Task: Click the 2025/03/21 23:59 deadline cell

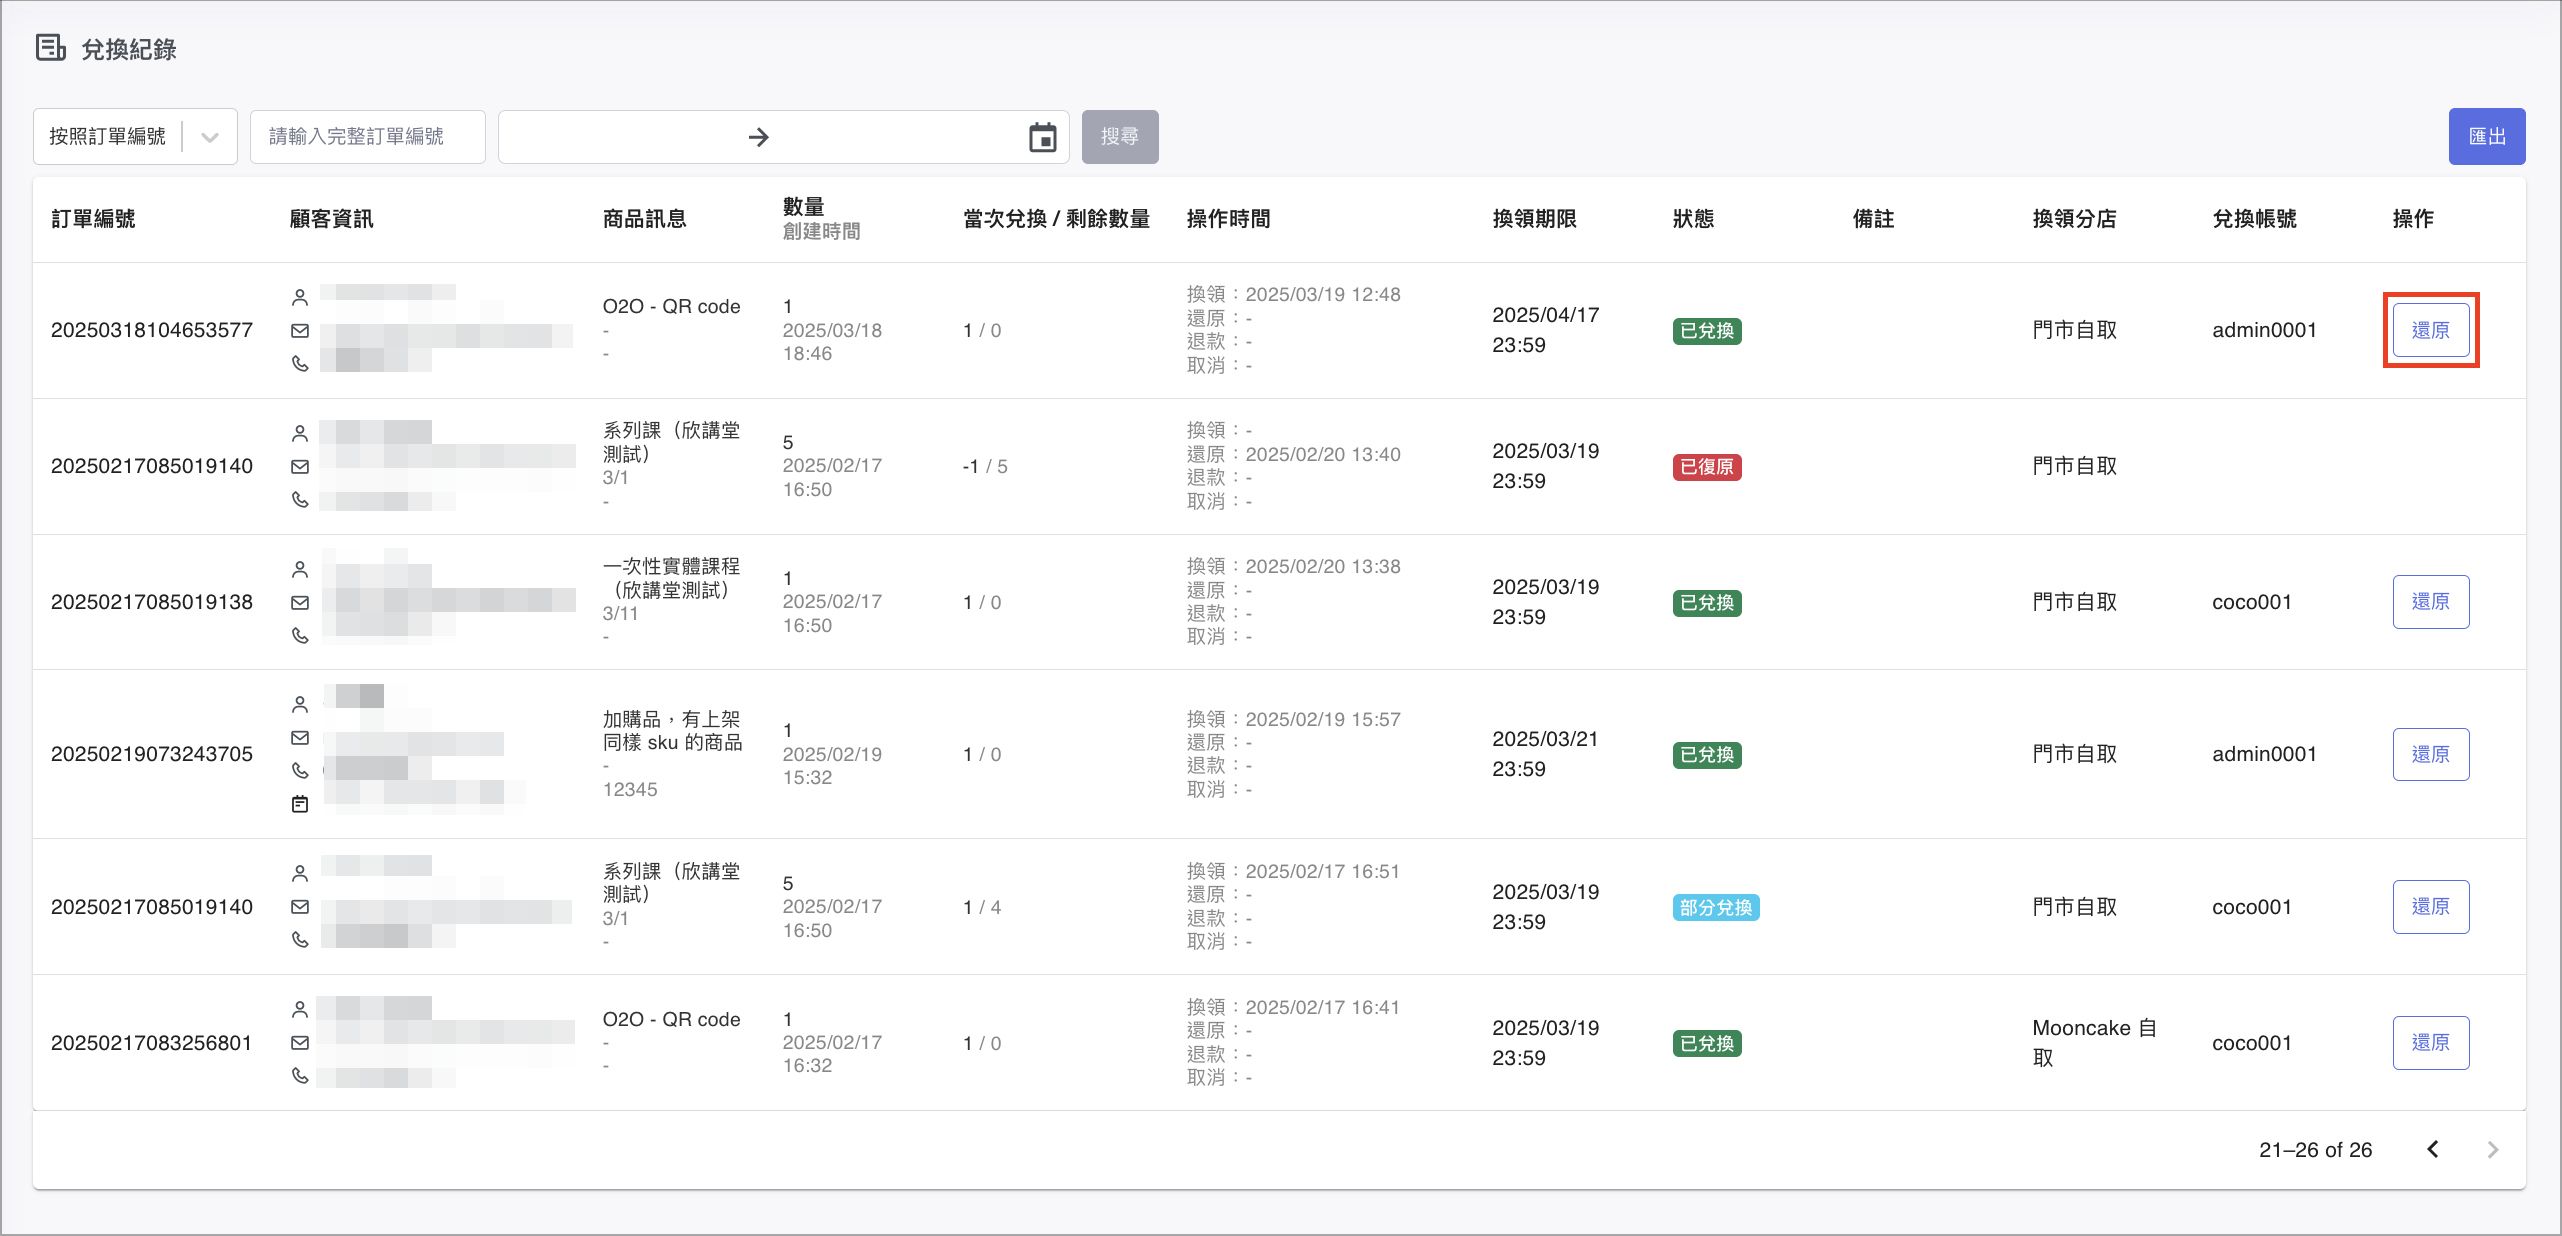Action: [1545, 754]
